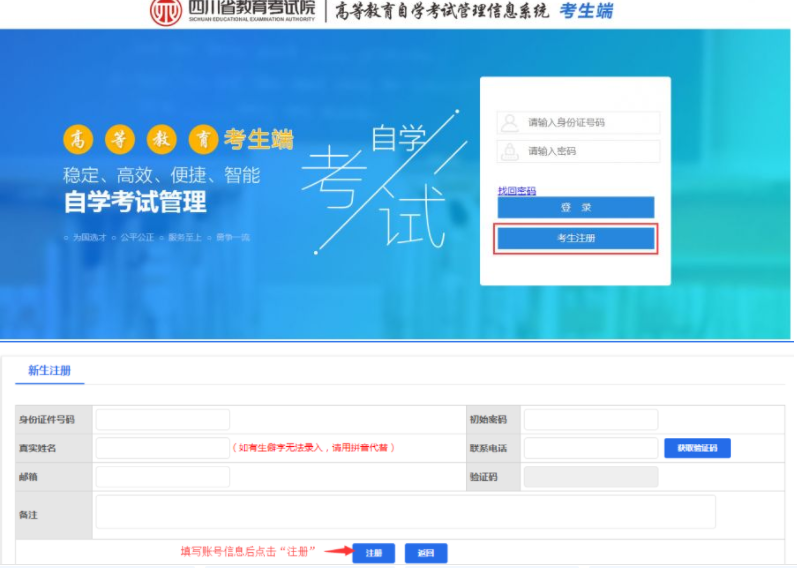Screen dimensions: 797x568
Task: Open the 找回密码 link
Action: [x=516, y=191]
